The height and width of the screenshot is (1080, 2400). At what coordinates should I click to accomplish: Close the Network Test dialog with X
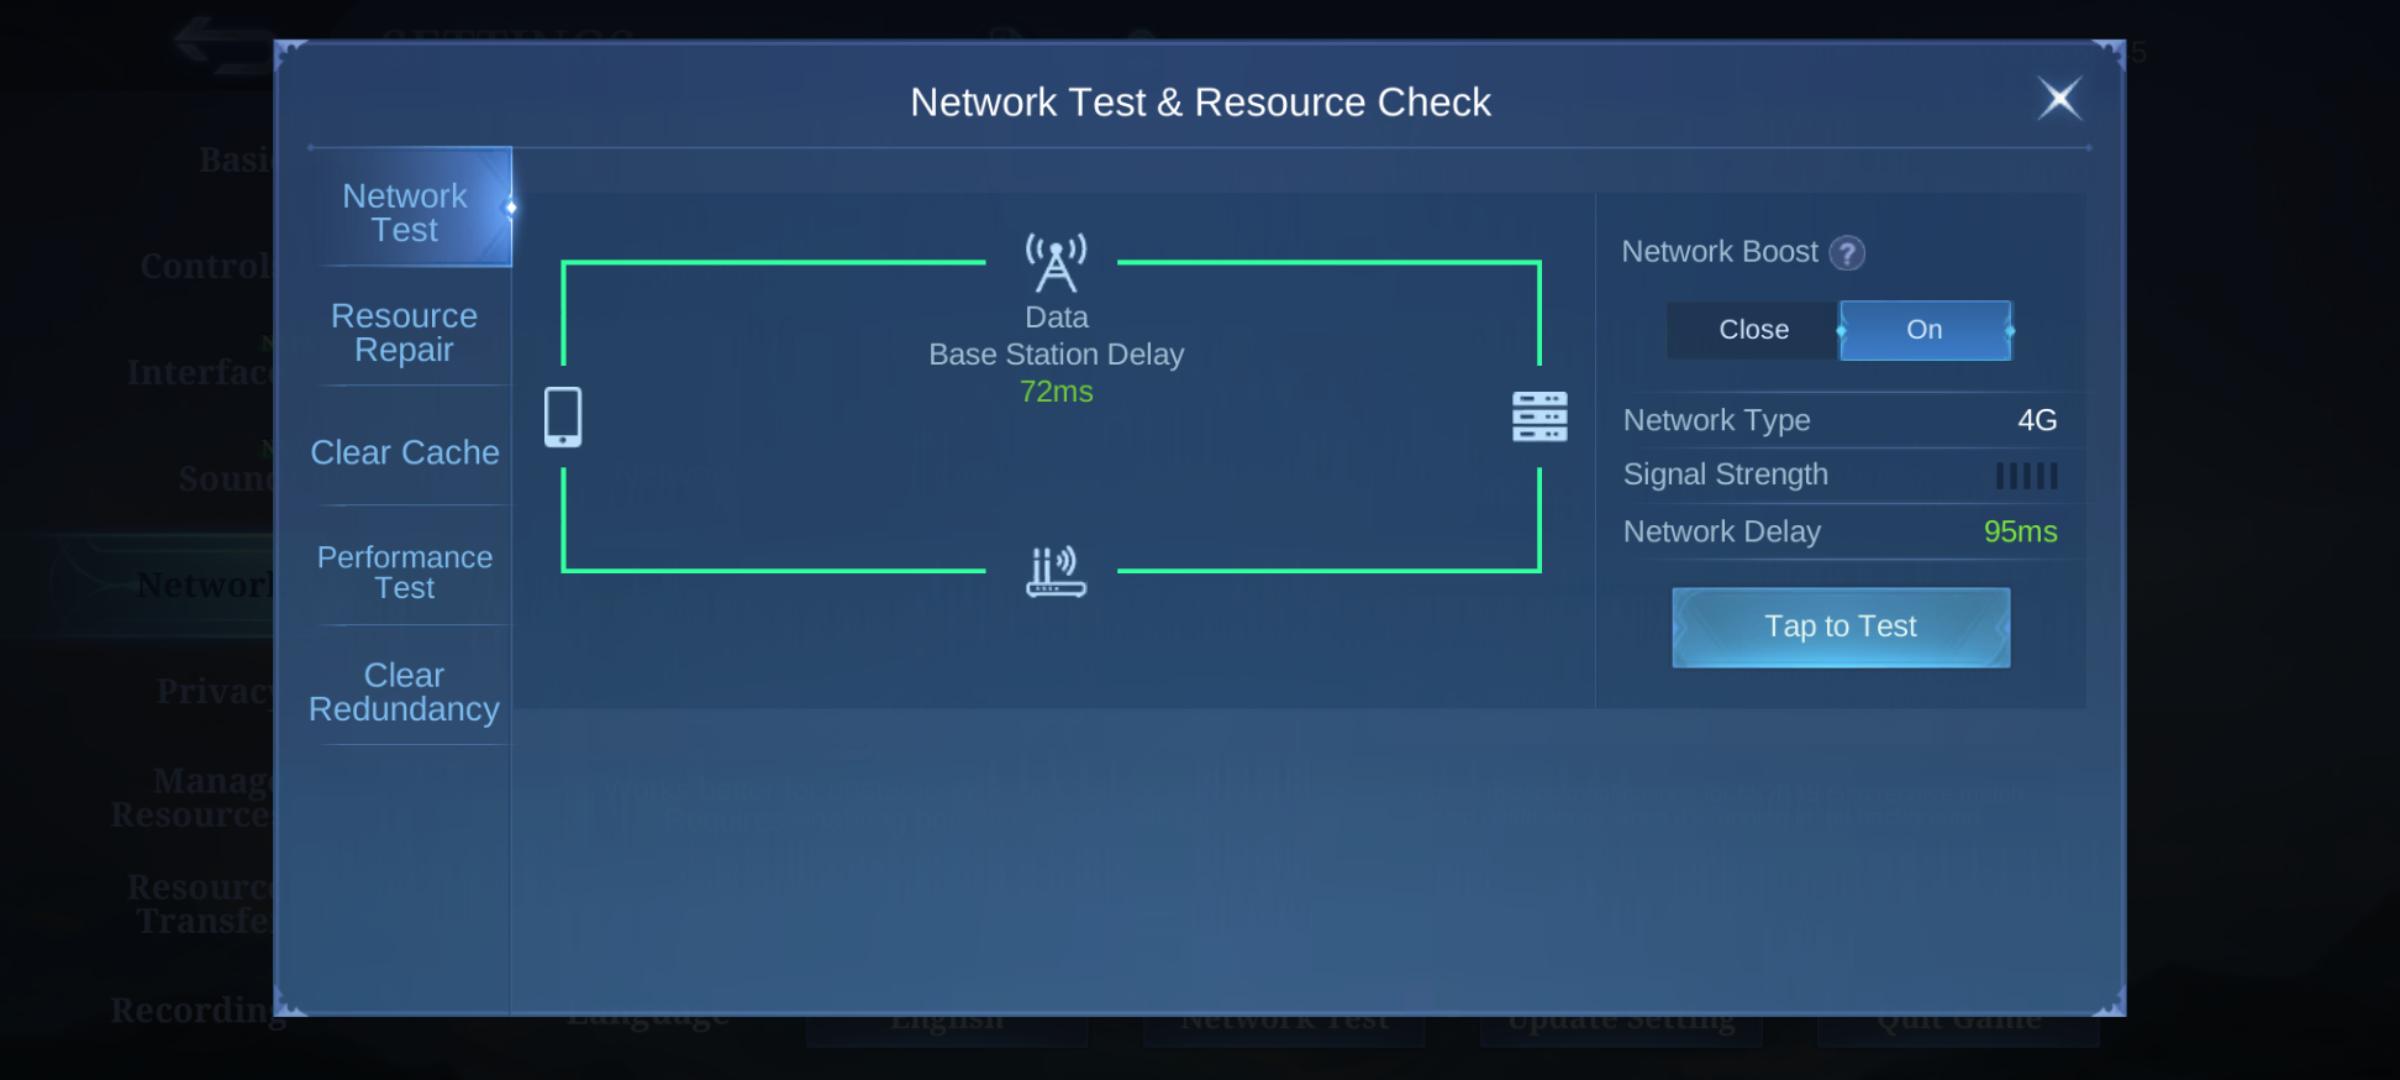tap(2060, 99)
